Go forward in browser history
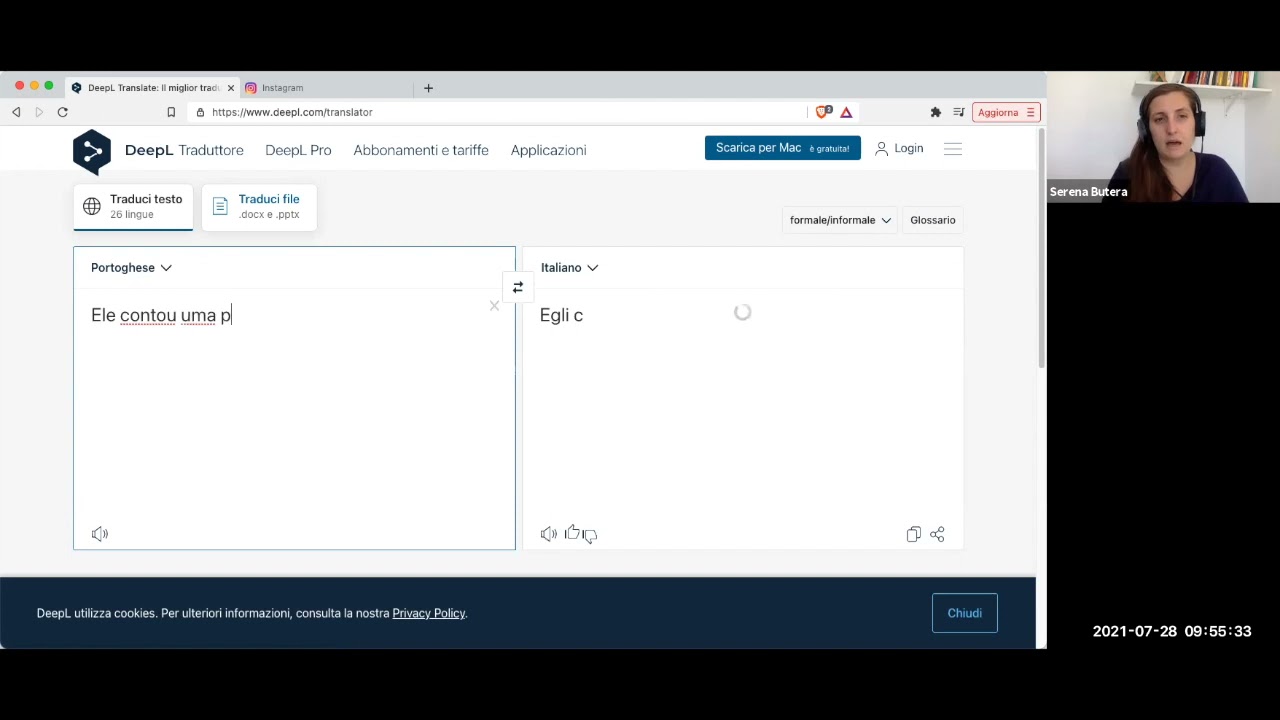 pyautogui.click(x=39, y=112)
